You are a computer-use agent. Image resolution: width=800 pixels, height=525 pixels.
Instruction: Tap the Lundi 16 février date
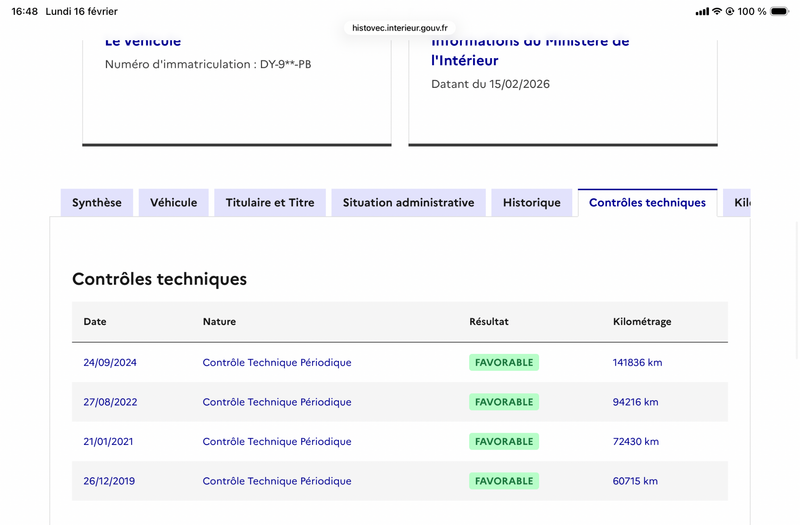pyautogui.click(x=82, y=11)
